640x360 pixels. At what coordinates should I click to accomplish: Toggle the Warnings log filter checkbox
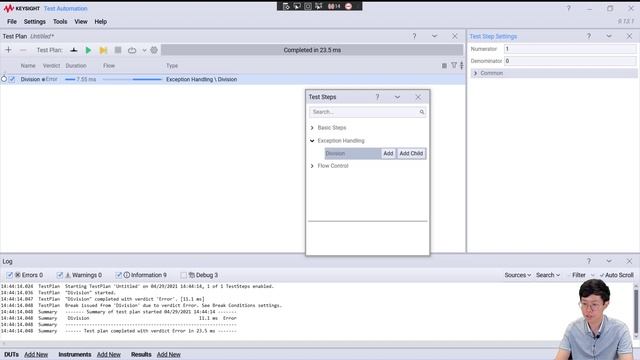(x=60, y=275)
